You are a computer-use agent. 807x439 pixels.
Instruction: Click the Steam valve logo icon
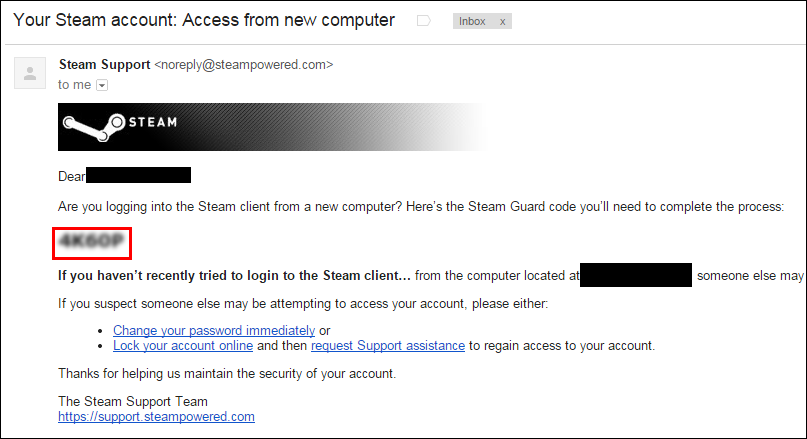click(94, 127)
